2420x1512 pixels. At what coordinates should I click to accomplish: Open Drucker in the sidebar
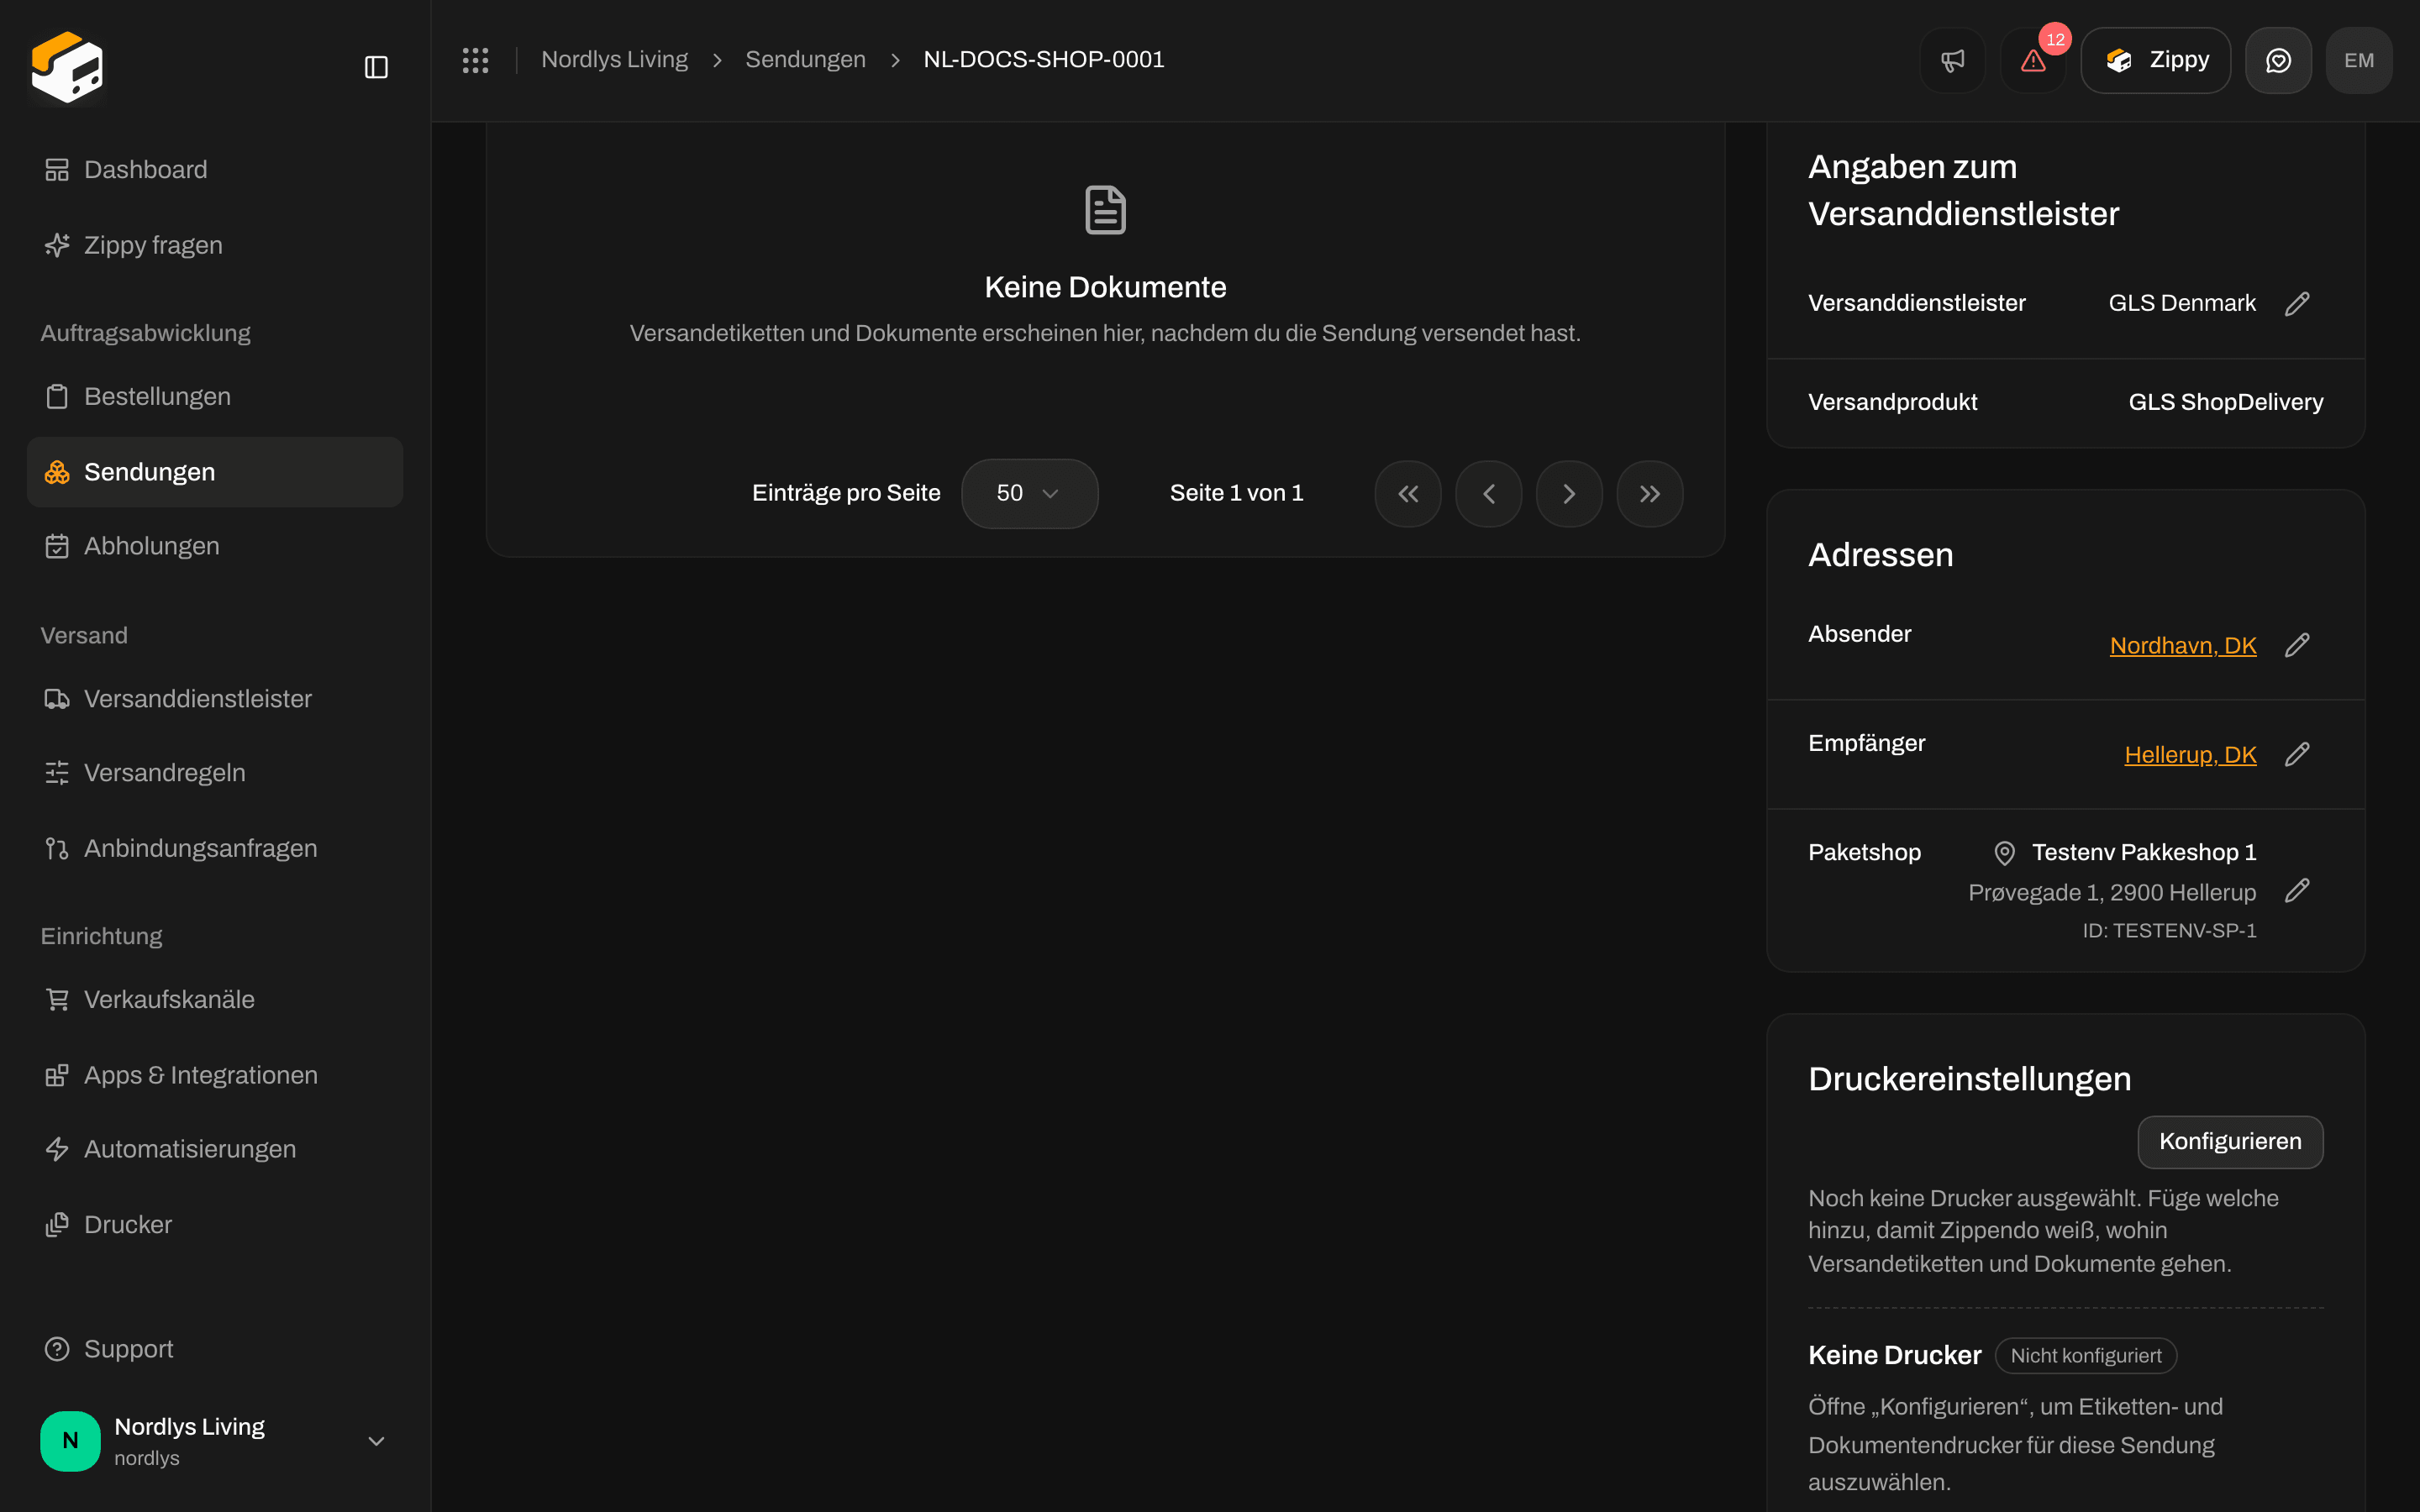point(215,1224)
